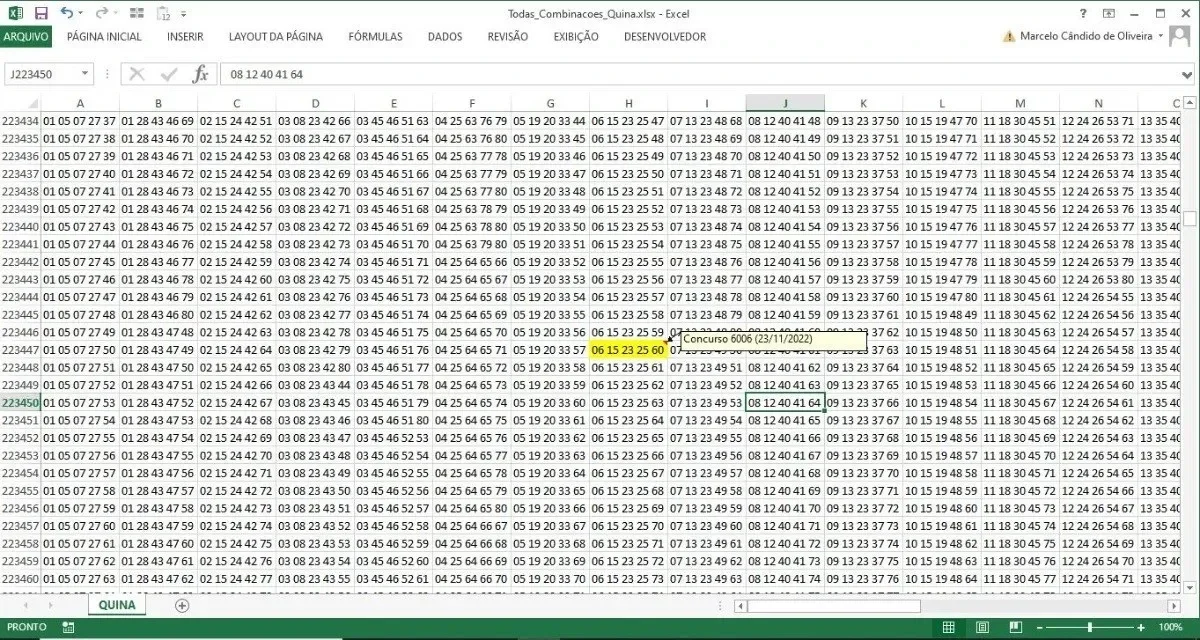Click cell A223434 with 01 05 07 27 37

point(80,121)
